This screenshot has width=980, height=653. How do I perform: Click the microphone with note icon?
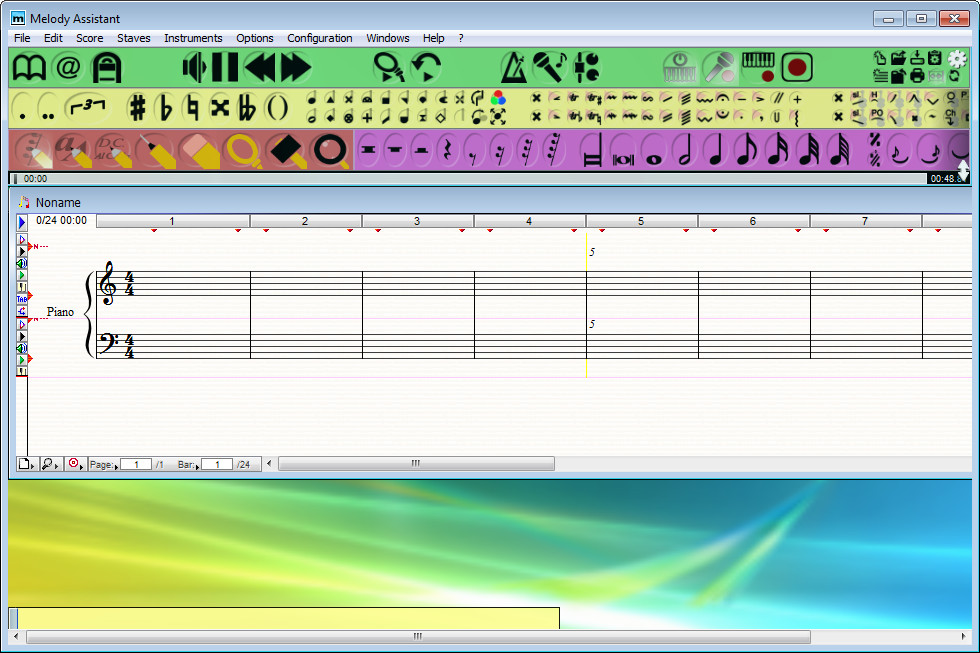(x=549, y=67)
